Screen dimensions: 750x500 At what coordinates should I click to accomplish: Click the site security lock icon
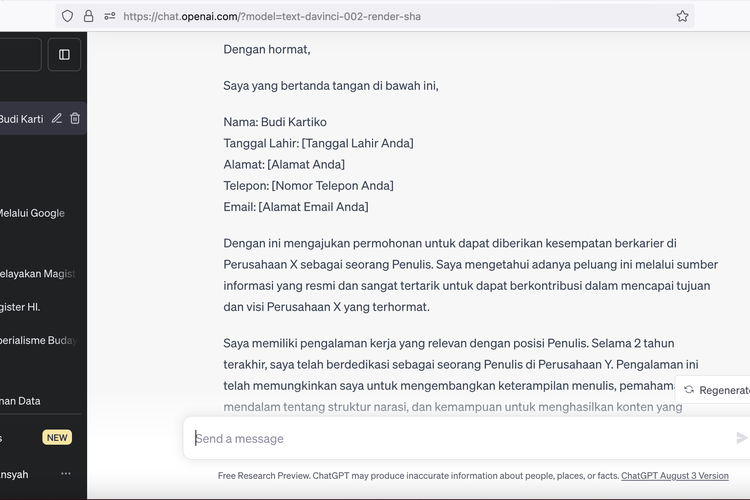tap(88, 16)
